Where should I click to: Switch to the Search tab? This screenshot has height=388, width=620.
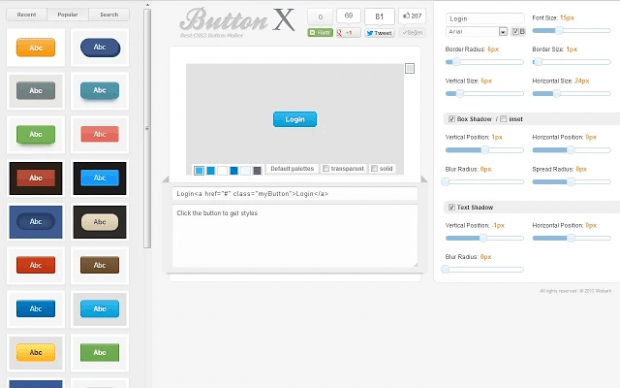(109, 15)
